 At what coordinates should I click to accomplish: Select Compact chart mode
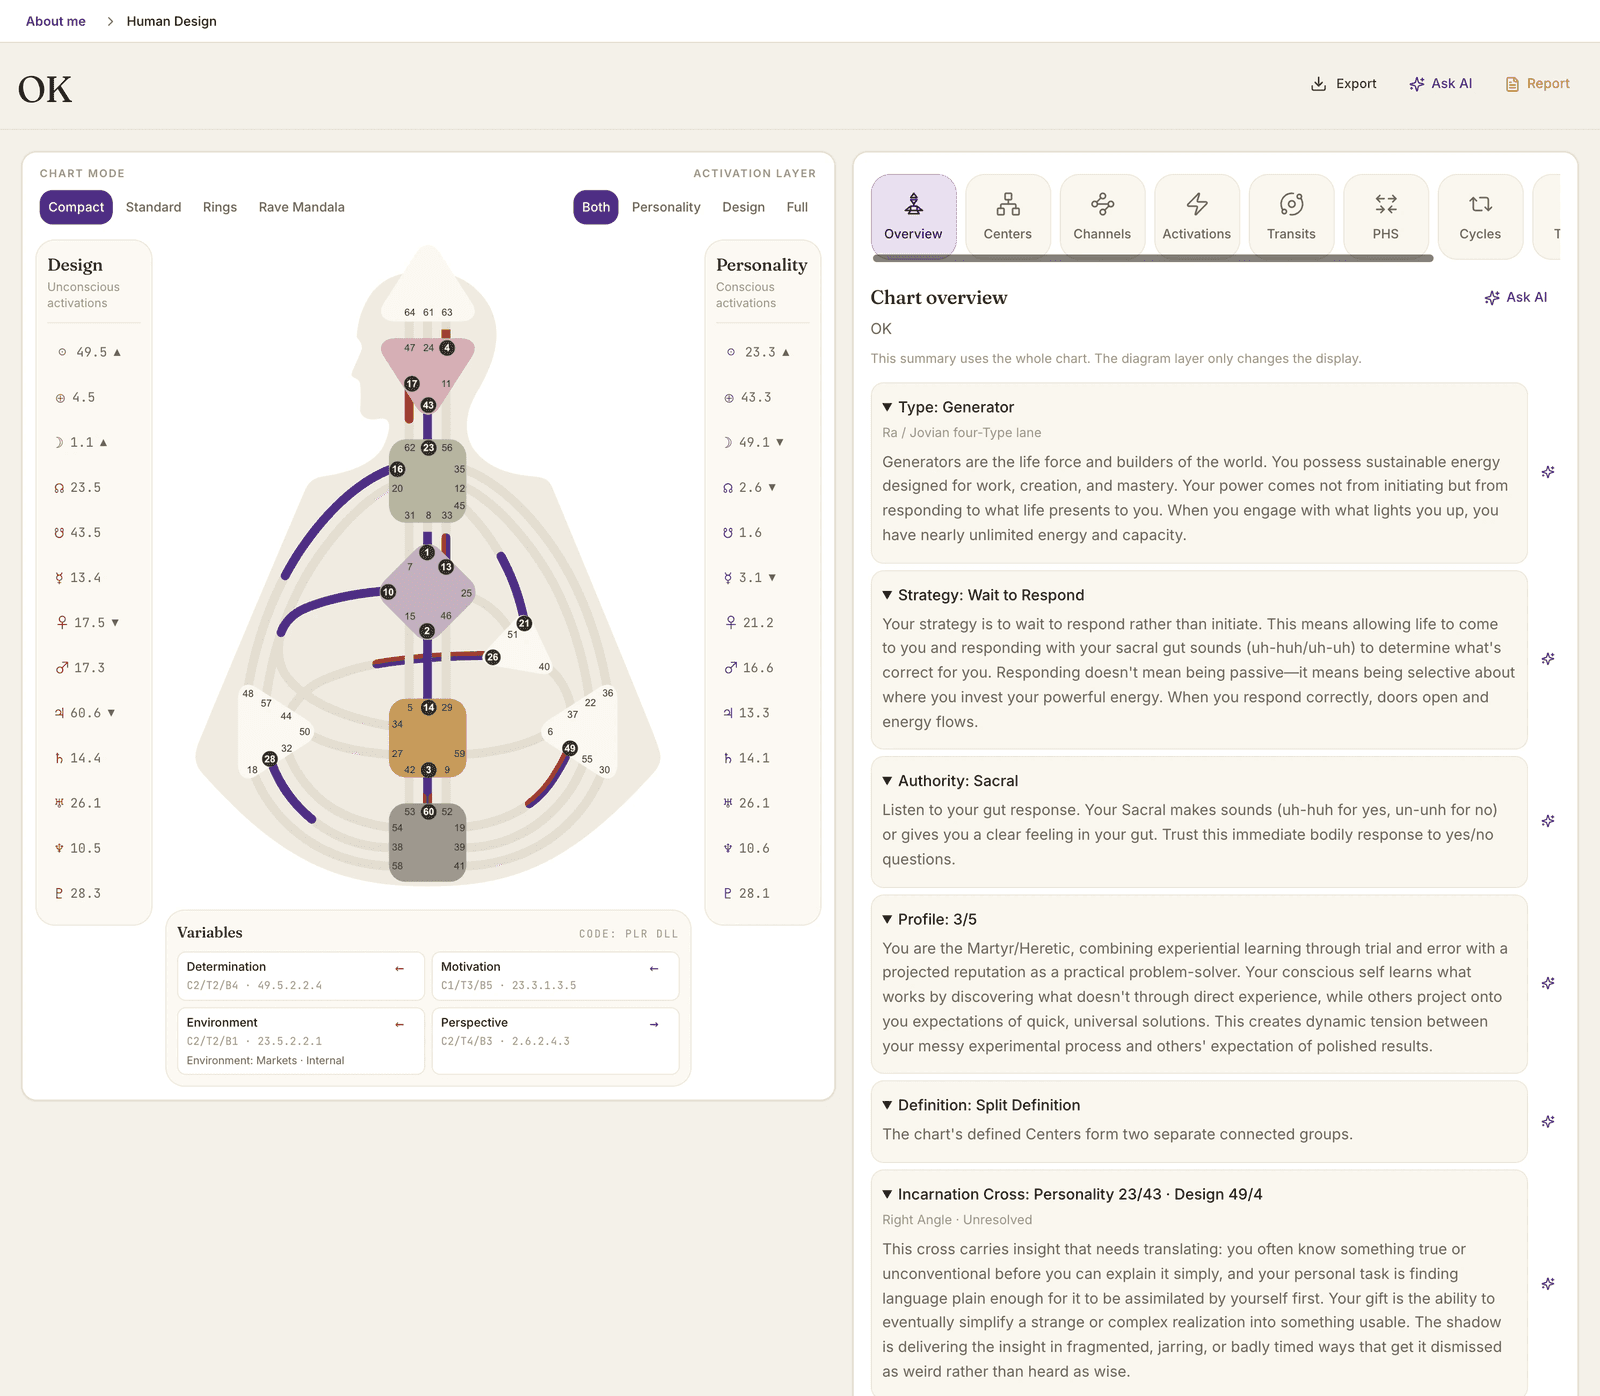(76, 207)
